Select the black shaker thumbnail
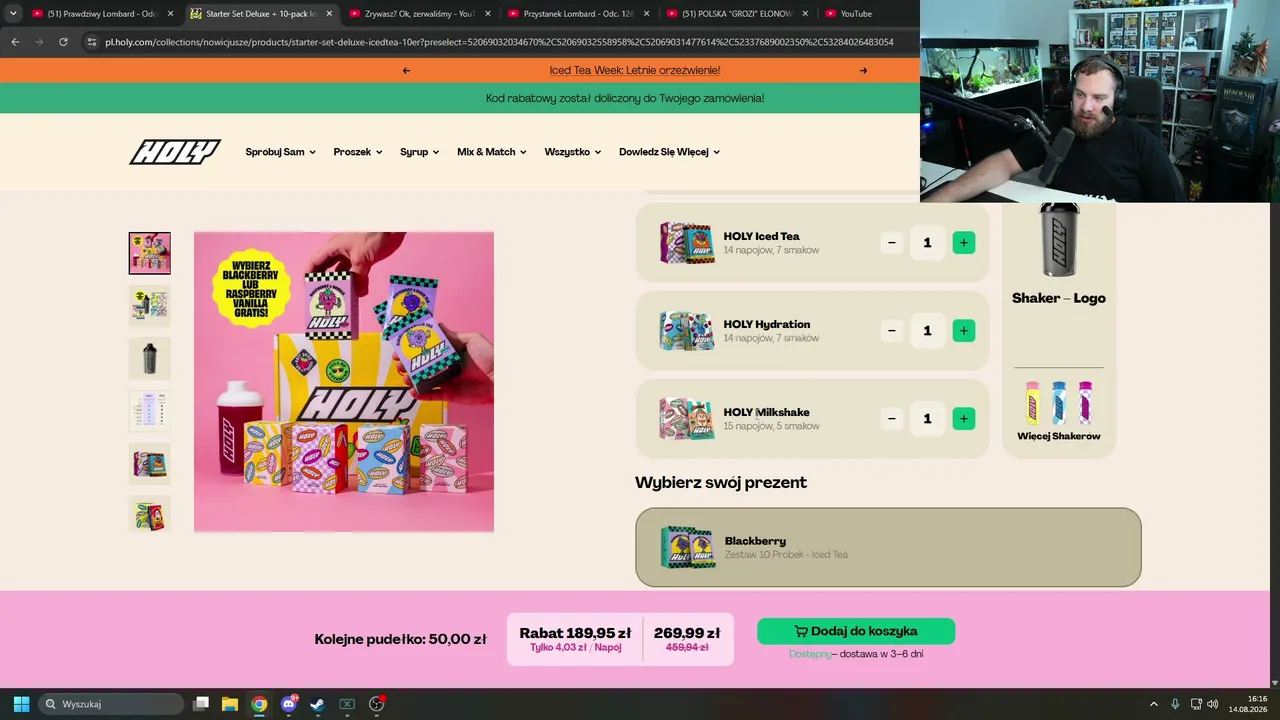 click(x=149, y=358)
